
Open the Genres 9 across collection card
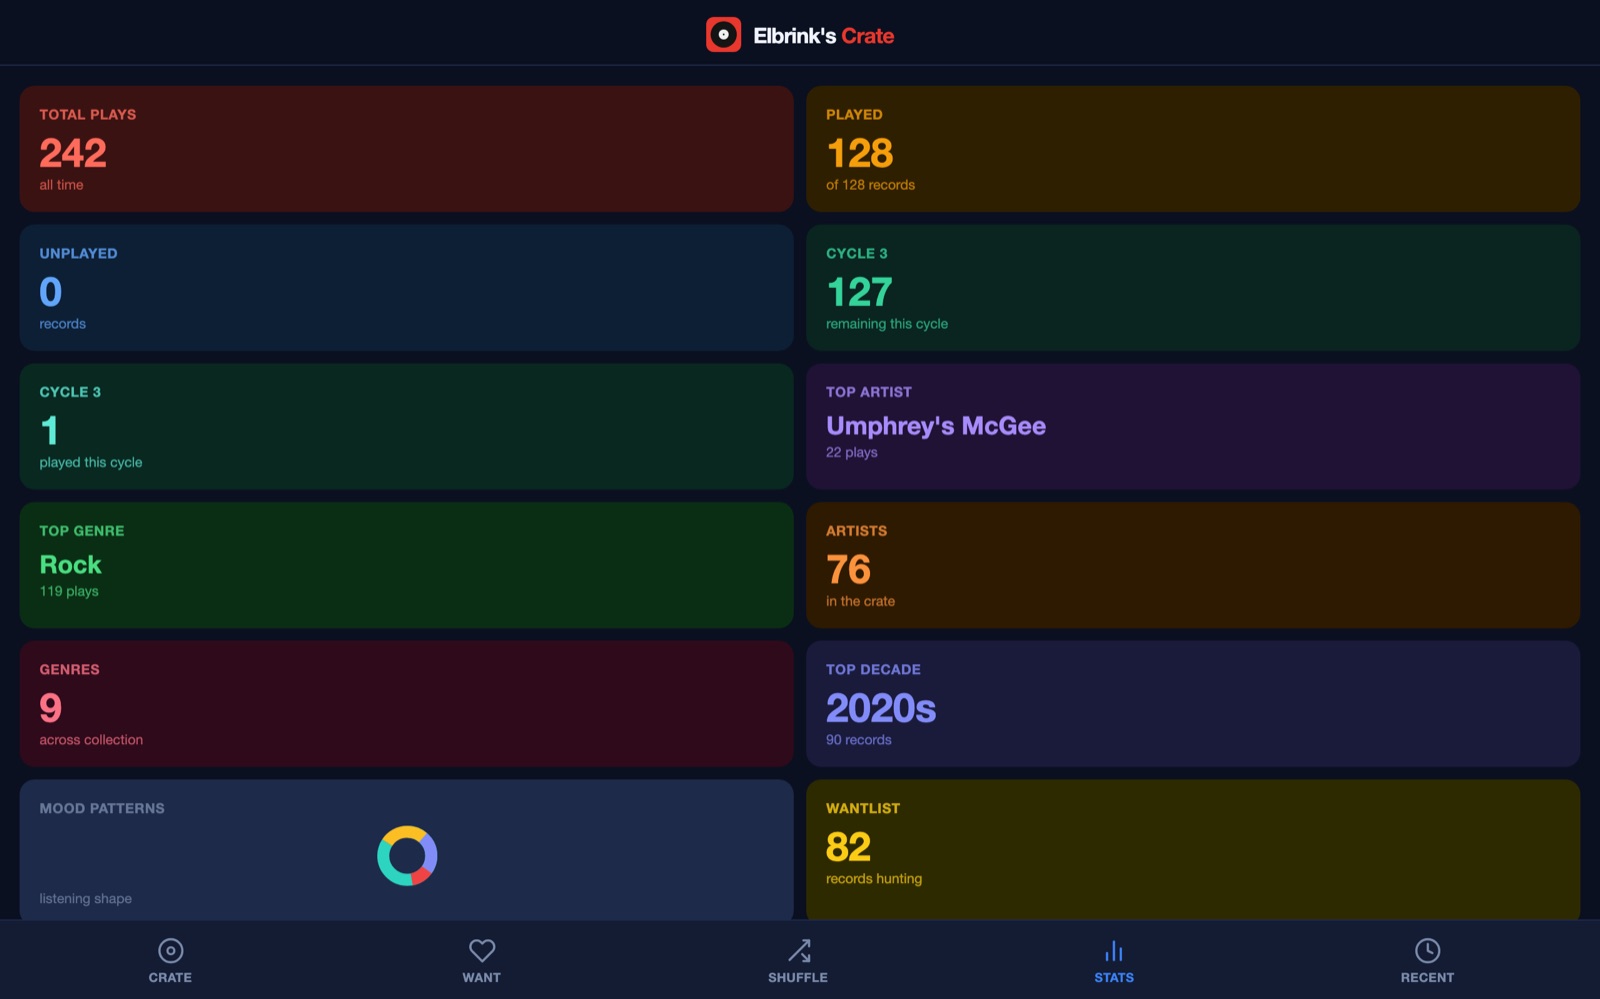point(407,704)
